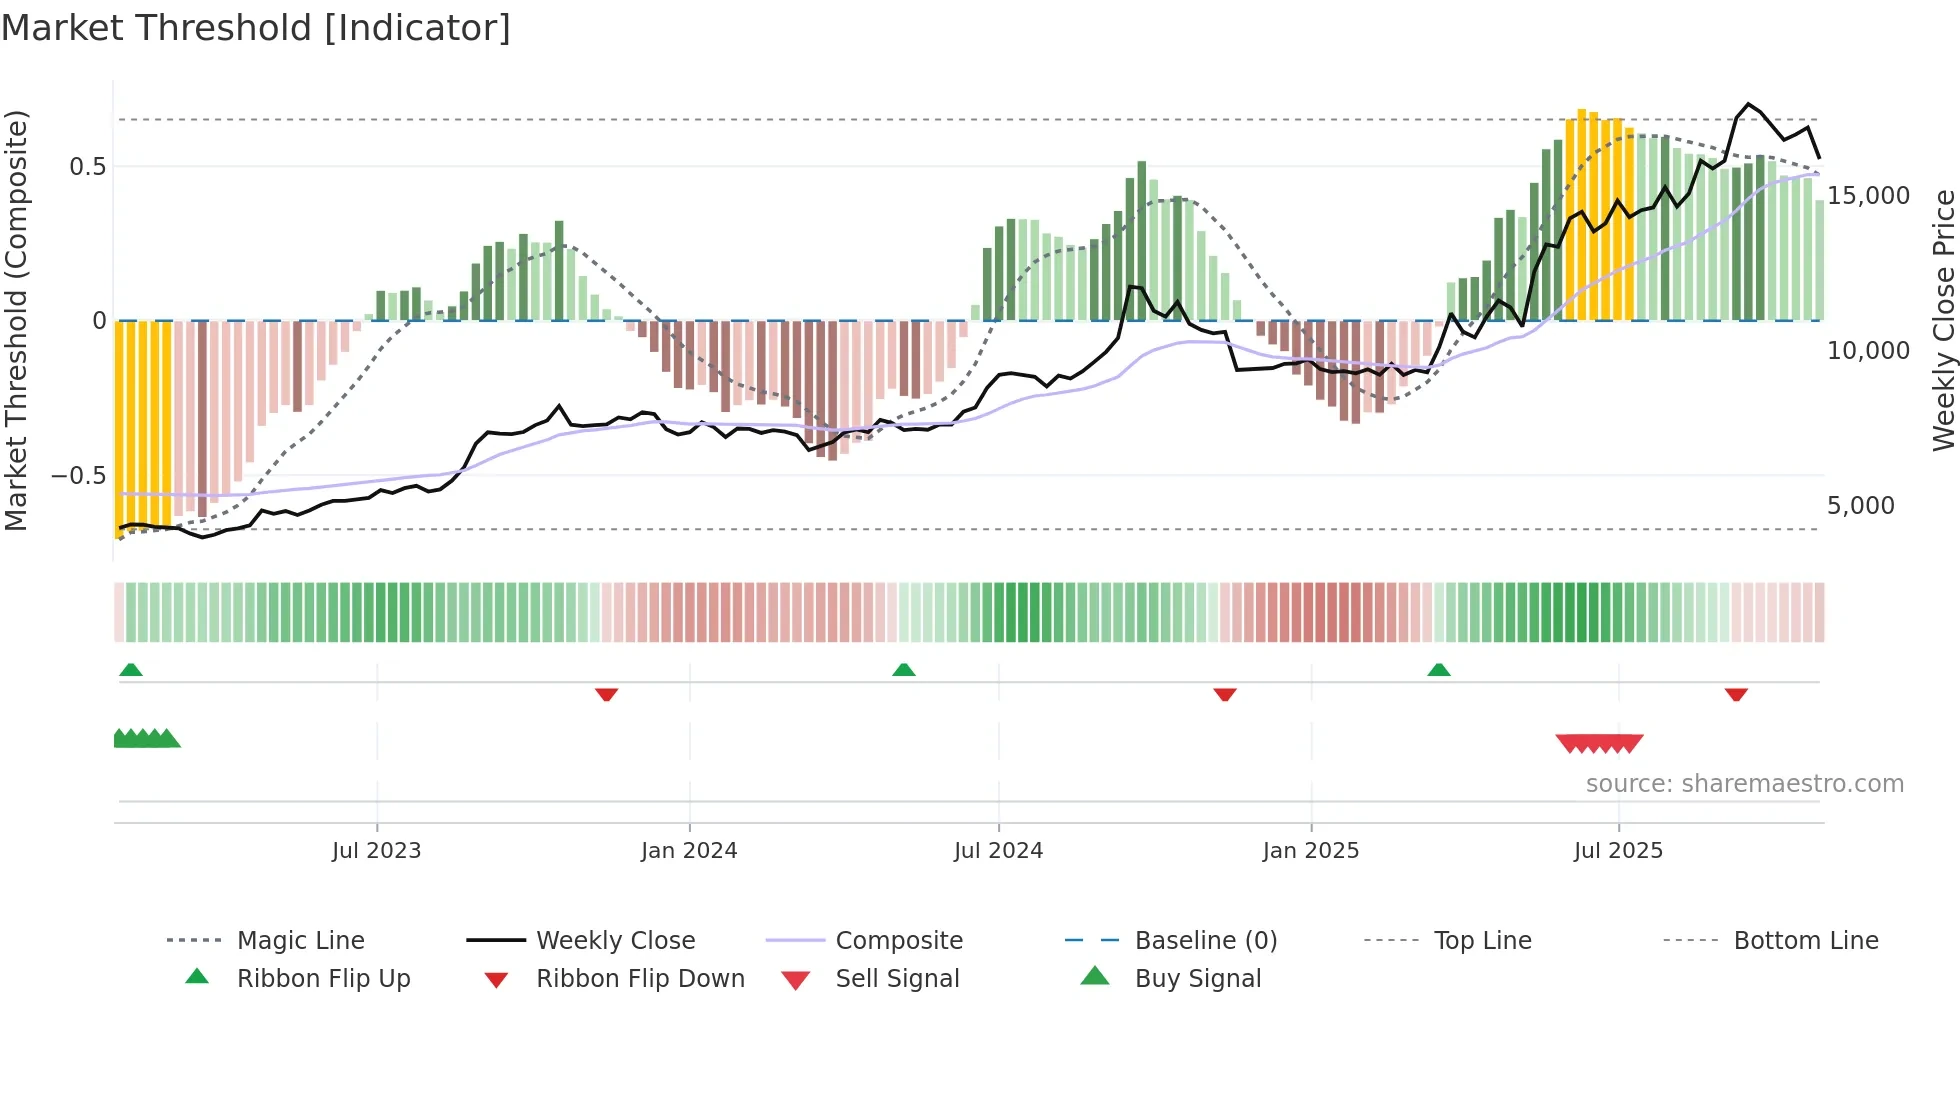Image resolution: width=1960 pixels, height=1102 pixels.
Task: Click the sharemaestro.com source text
Action: click(x=1745, y=784)
